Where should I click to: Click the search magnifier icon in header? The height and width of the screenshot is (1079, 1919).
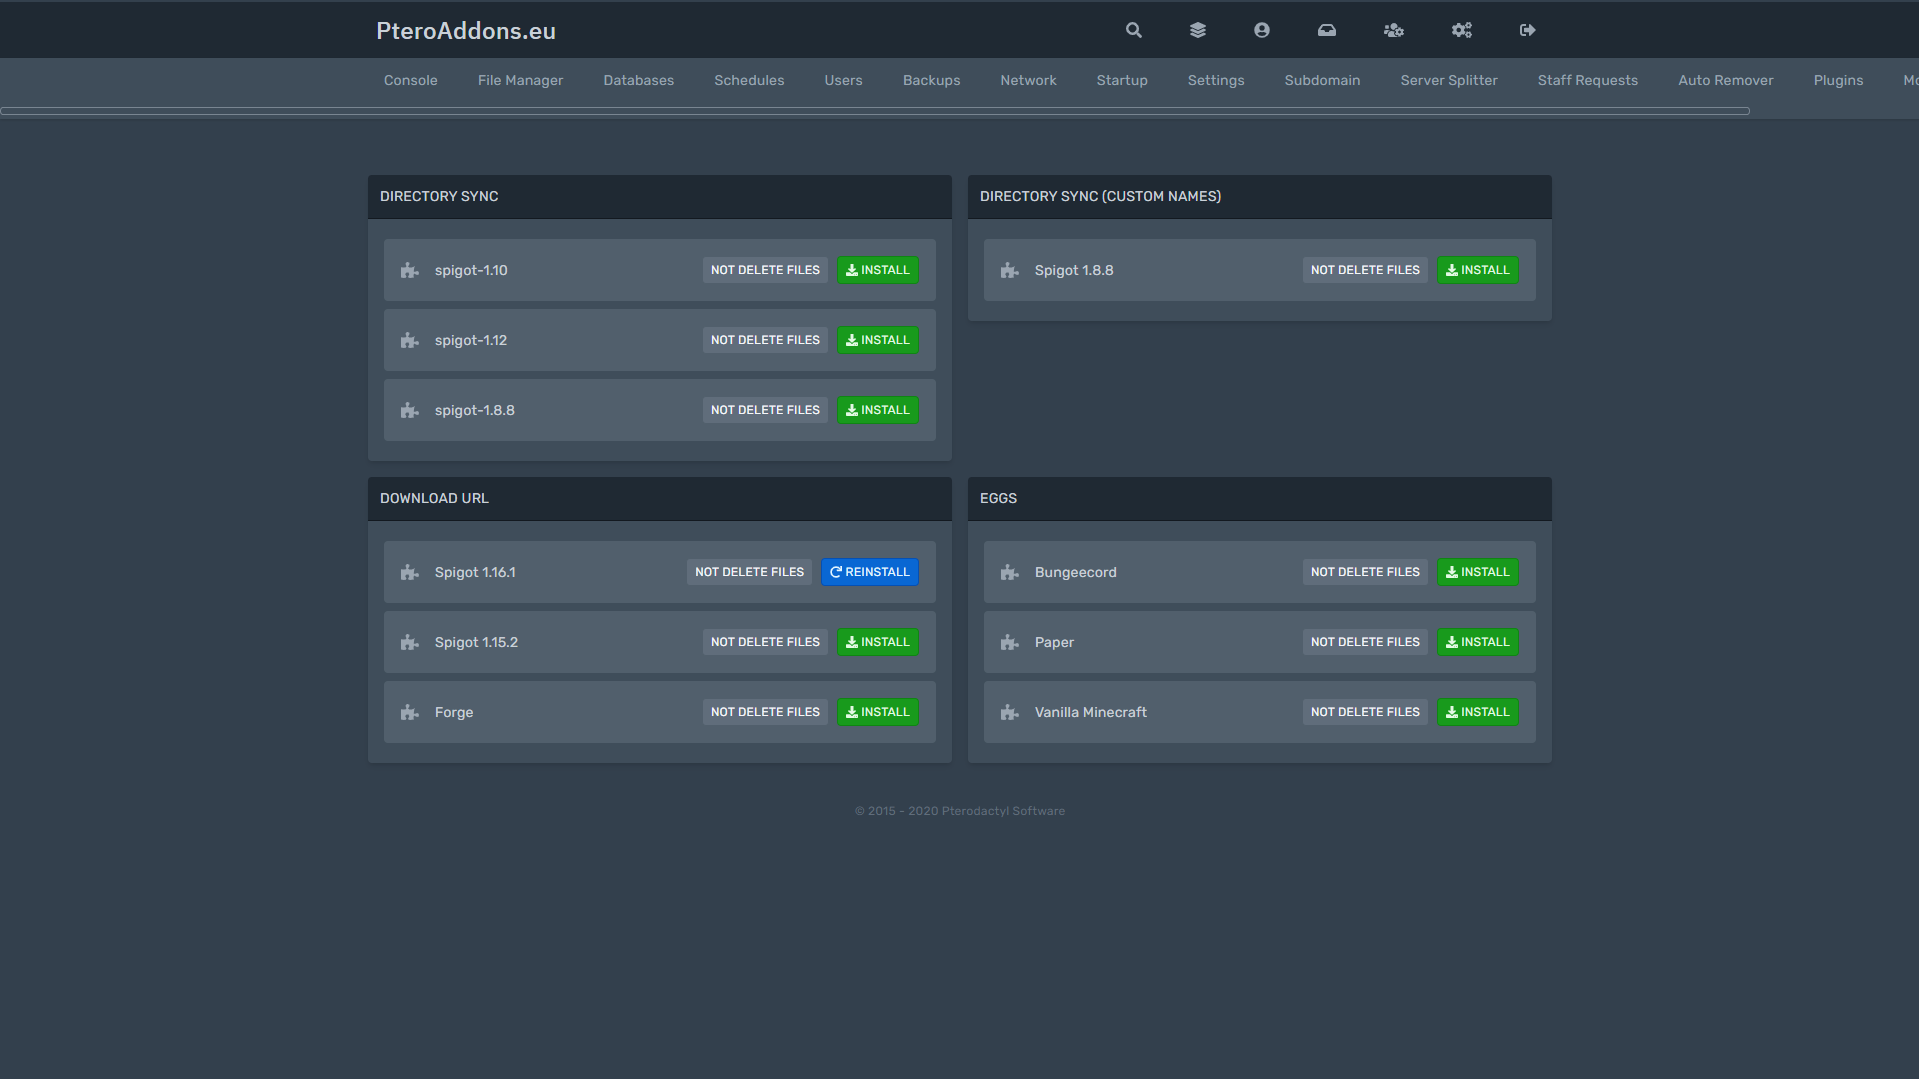(1133, 30)
